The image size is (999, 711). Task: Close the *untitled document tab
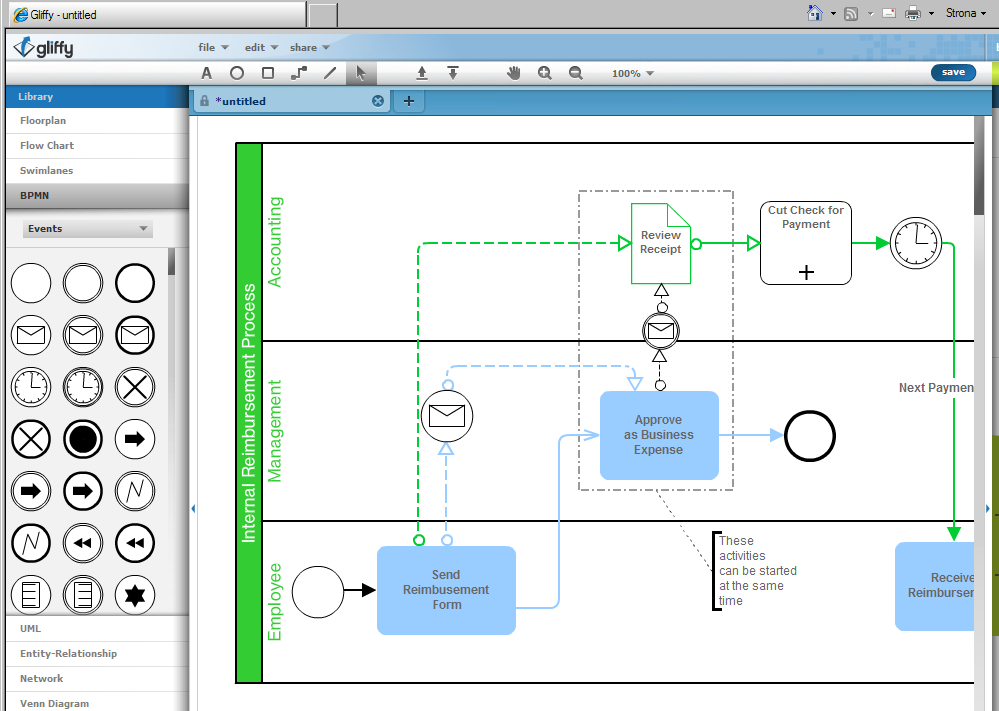point(378,101)
